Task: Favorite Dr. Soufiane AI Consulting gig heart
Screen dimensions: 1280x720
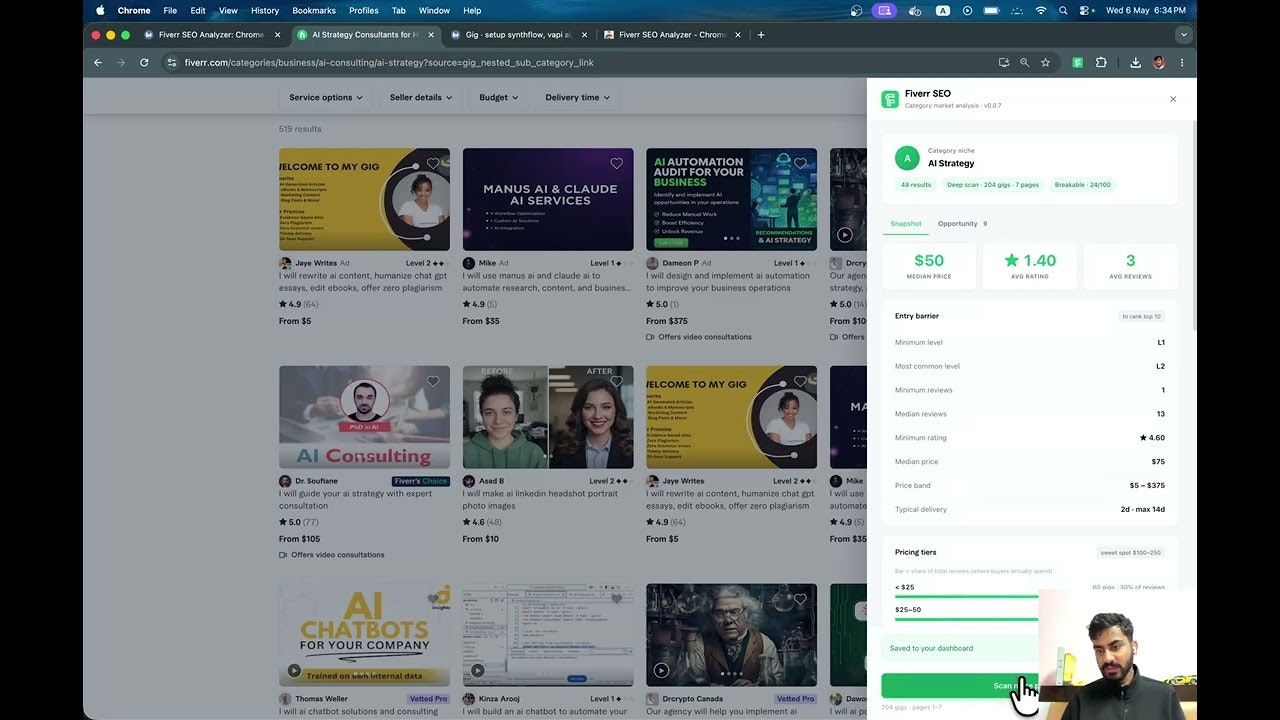Action: tap(433, 381)
